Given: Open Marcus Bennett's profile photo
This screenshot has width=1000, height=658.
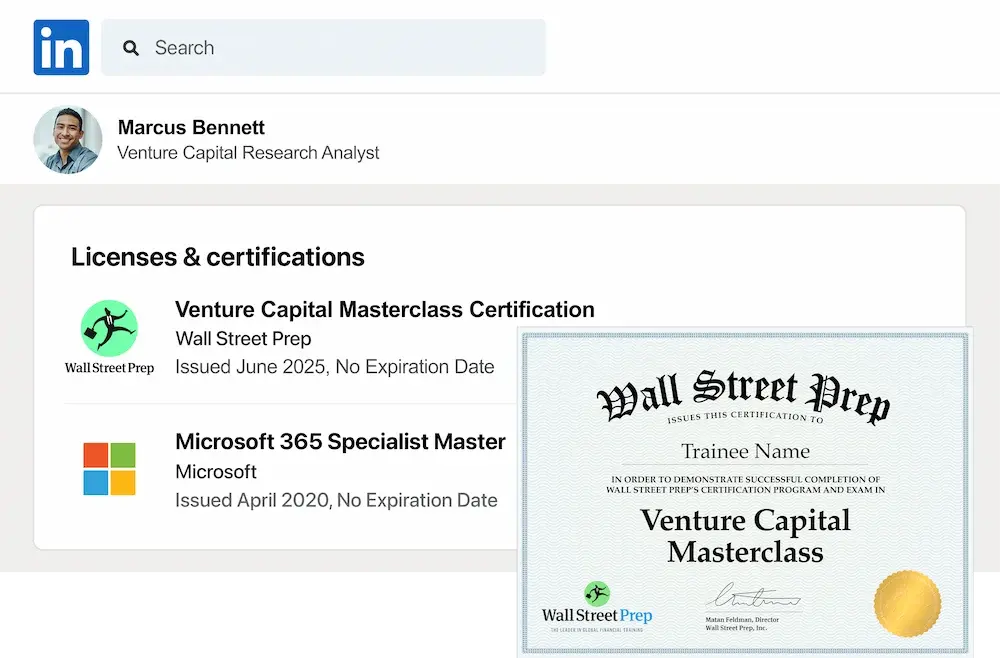Looking at the screenshot, I should (67, 139).
